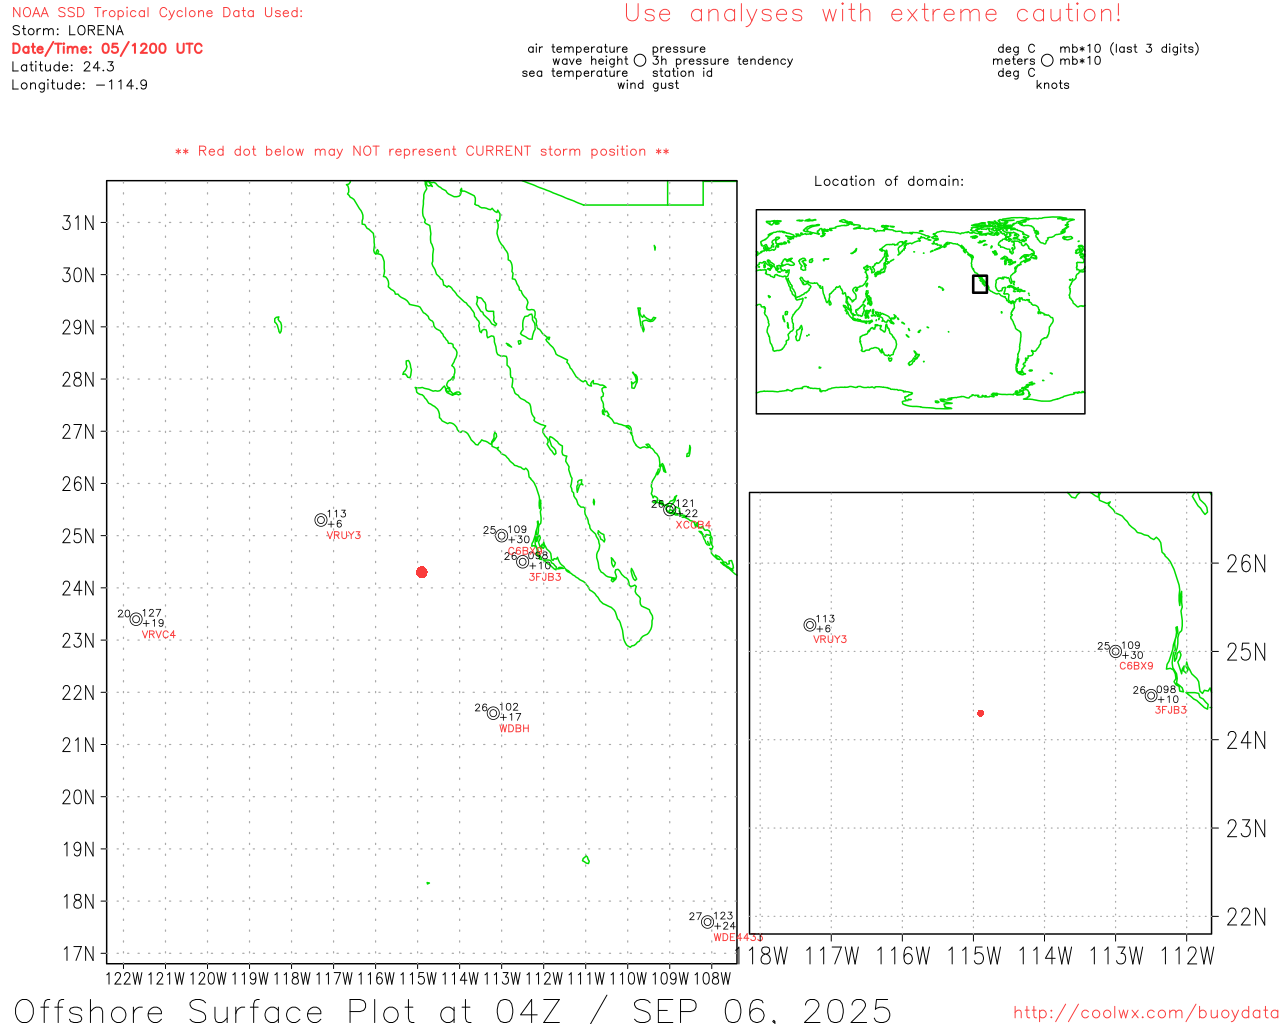Click the 3FJB3 station circle in inset map
This screenshot has width=1280, height=1024.
pos(1151,696)
